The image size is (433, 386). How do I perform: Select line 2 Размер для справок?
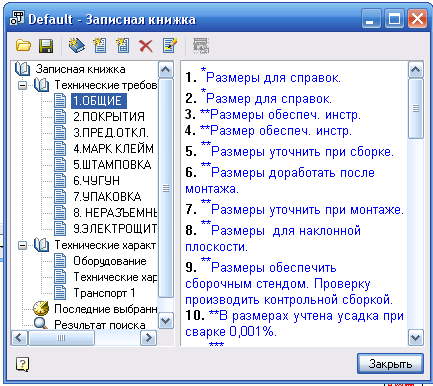coord(259,98)
